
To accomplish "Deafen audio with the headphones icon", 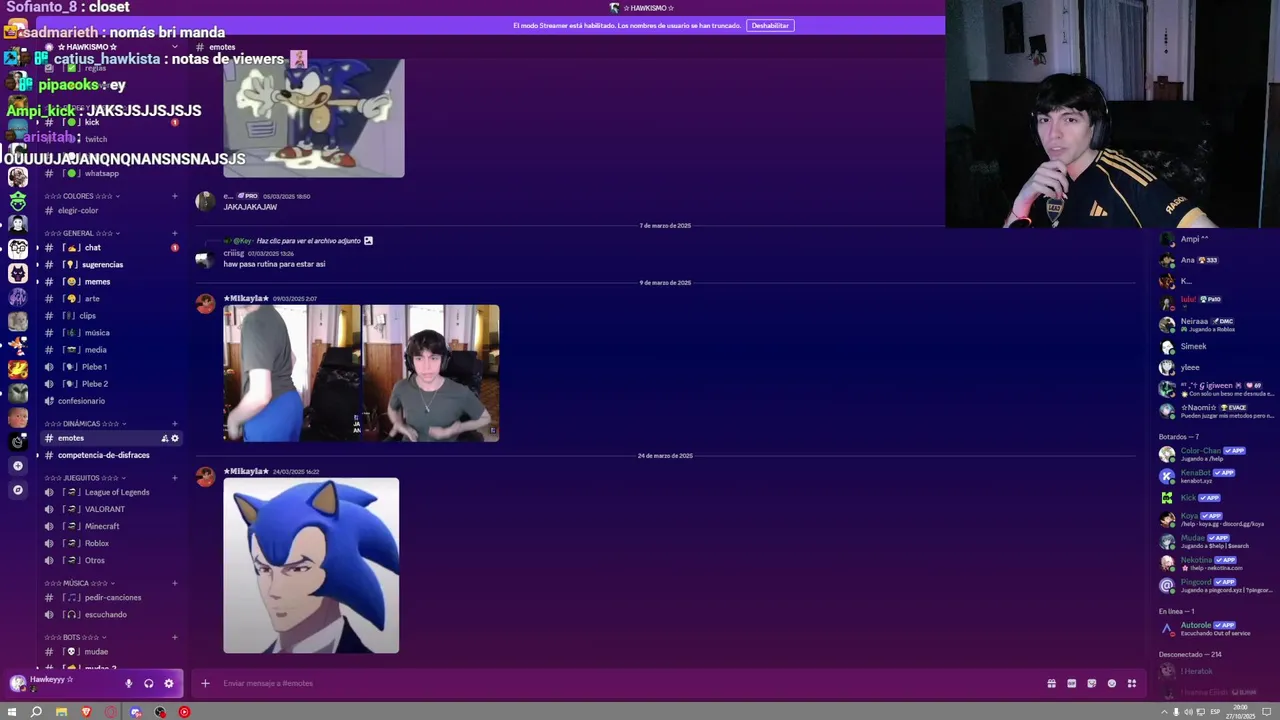I will coord(148,683).
